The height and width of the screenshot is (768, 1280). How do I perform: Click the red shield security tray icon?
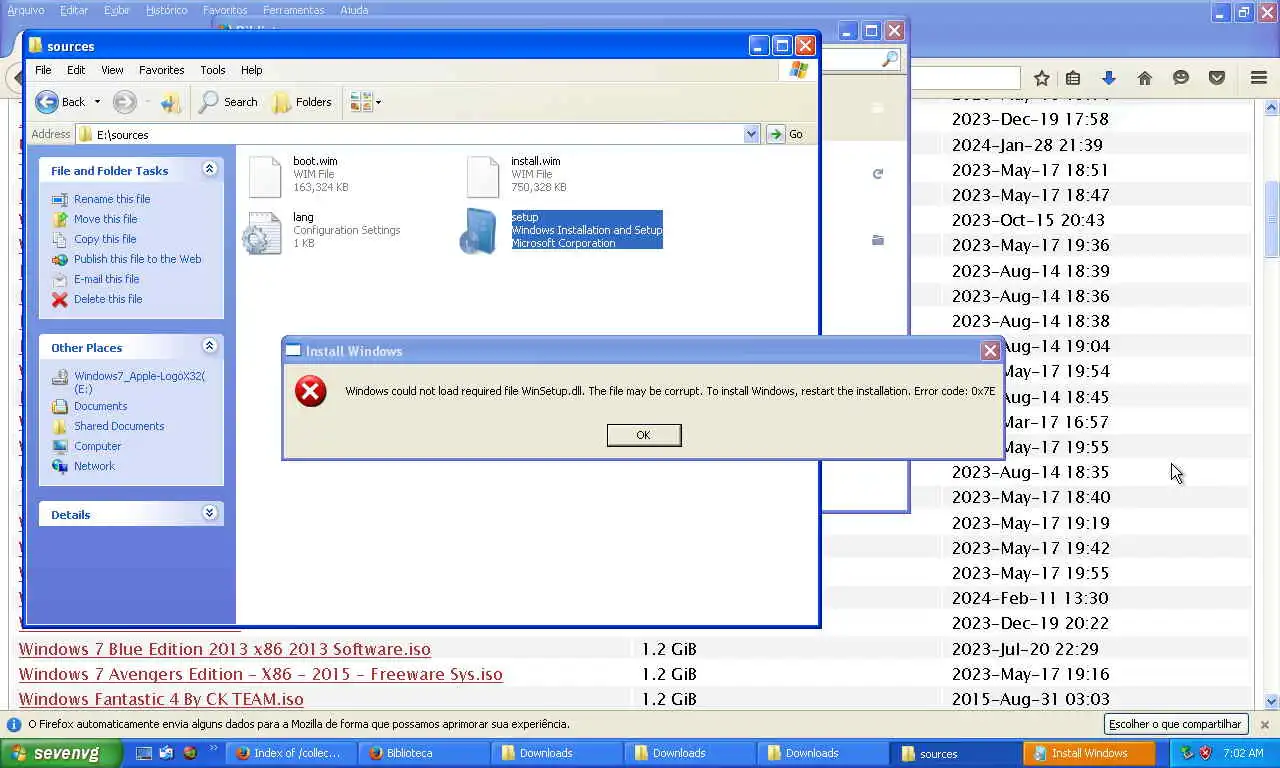click(1205, 753)
